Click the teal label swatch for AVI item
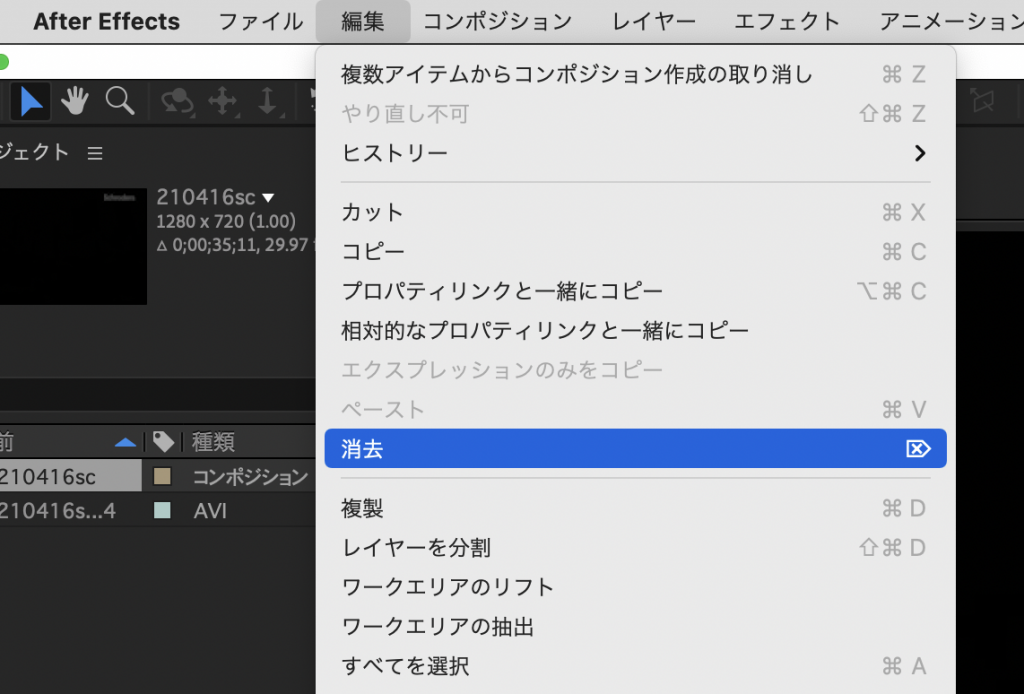Viewport: 1024px width, 694px height. coord(163,511)
